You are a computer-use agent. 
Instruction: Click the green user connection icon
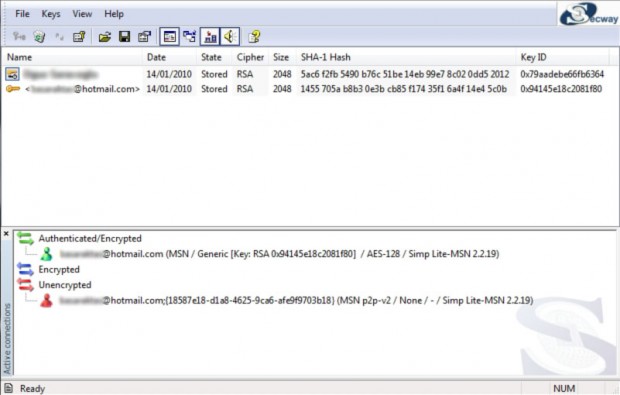[x=47, y=254]
